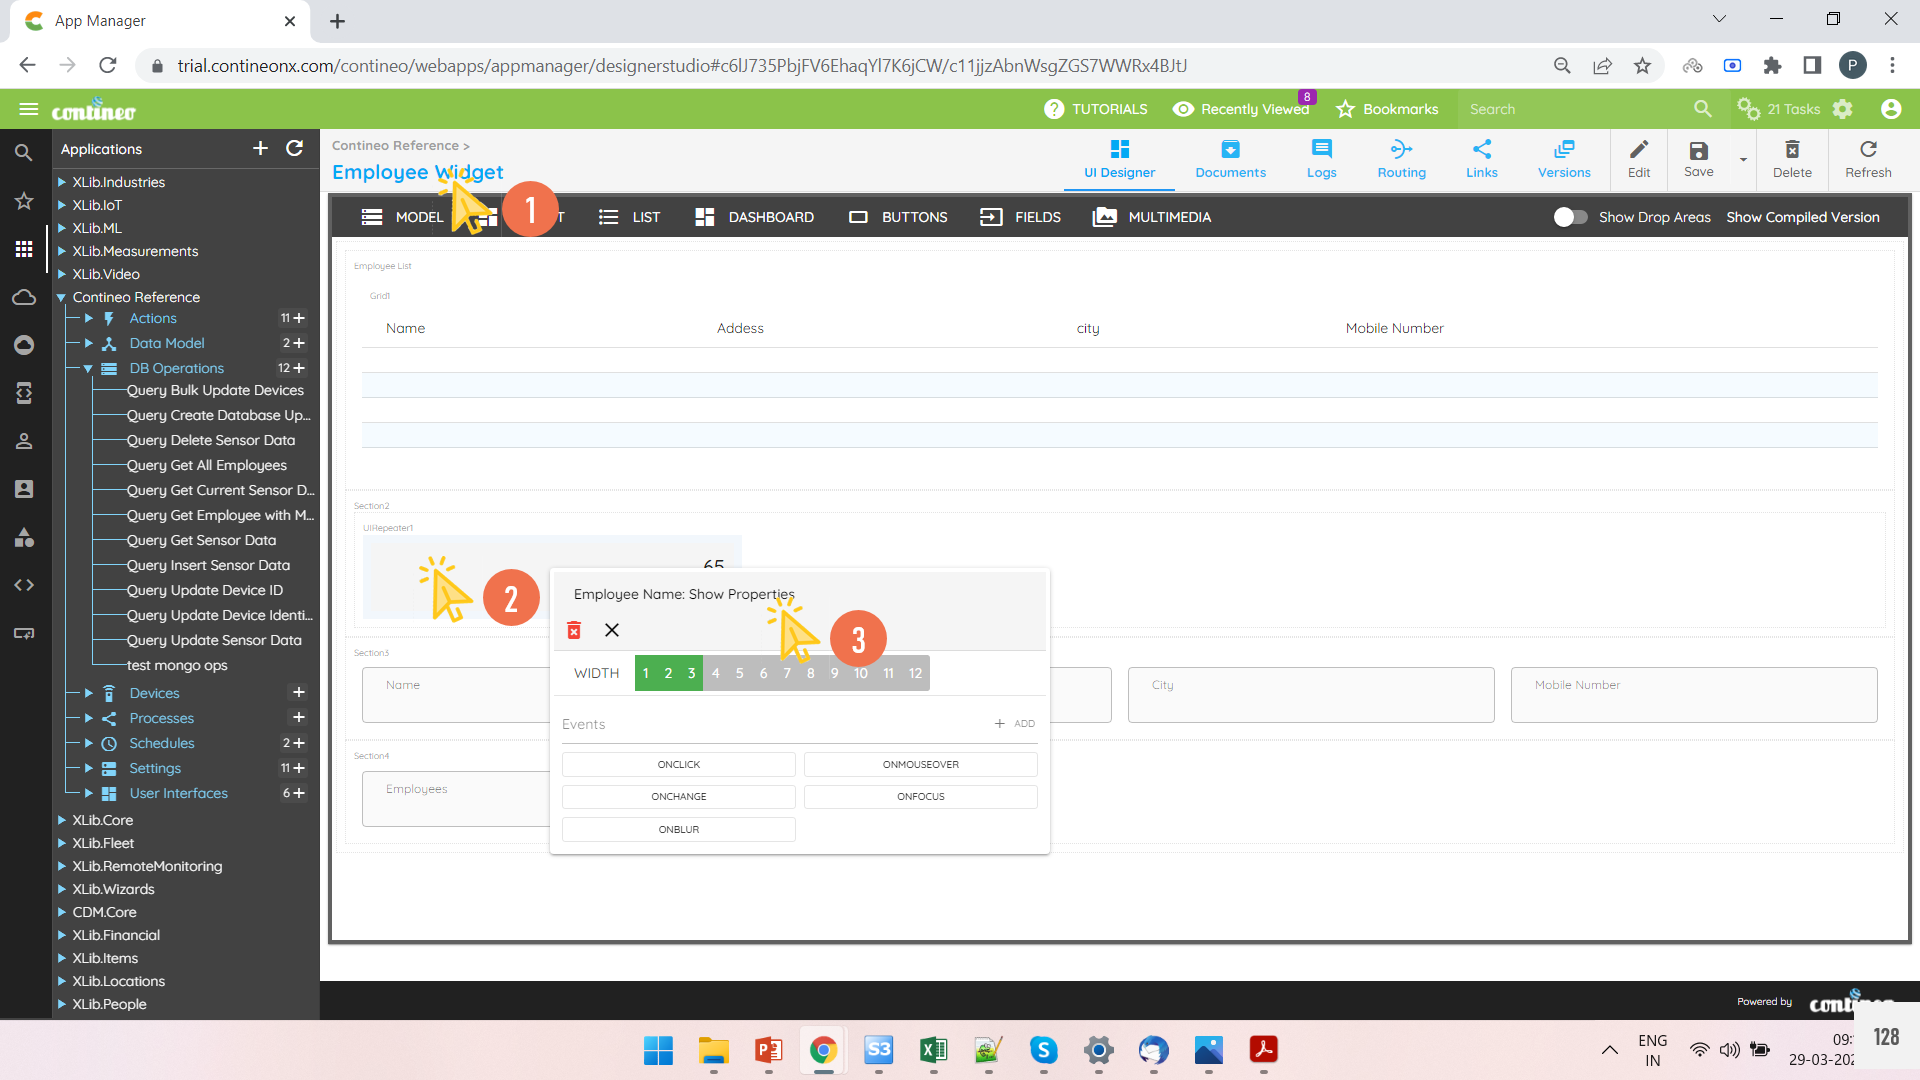Click the ONCLICK event button
The height and width of the screenshot is (1080, 1920).
click(678, 764)
